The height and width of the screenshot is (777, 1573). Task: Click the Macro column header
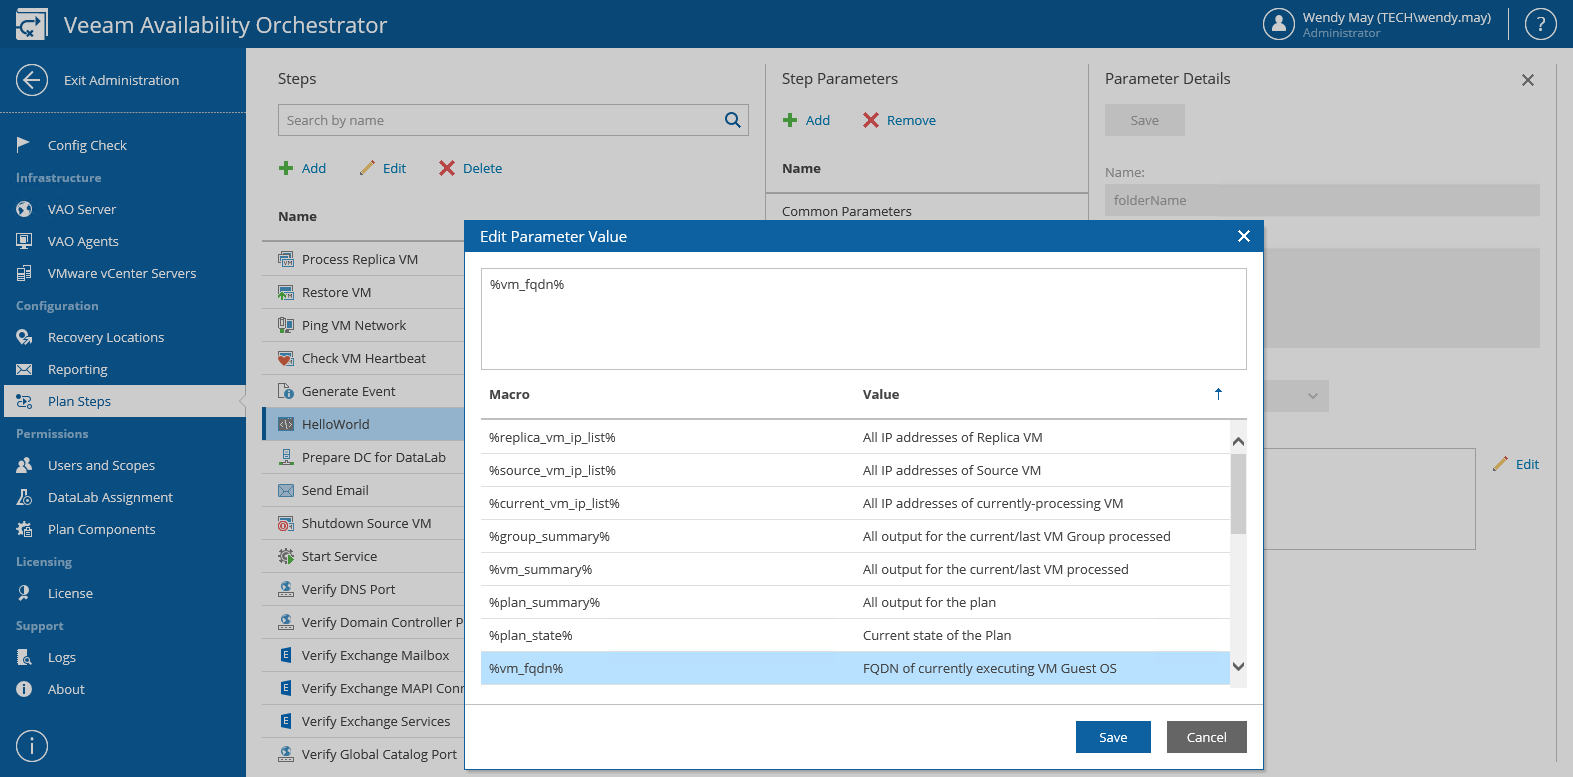(x=509, y=394)
